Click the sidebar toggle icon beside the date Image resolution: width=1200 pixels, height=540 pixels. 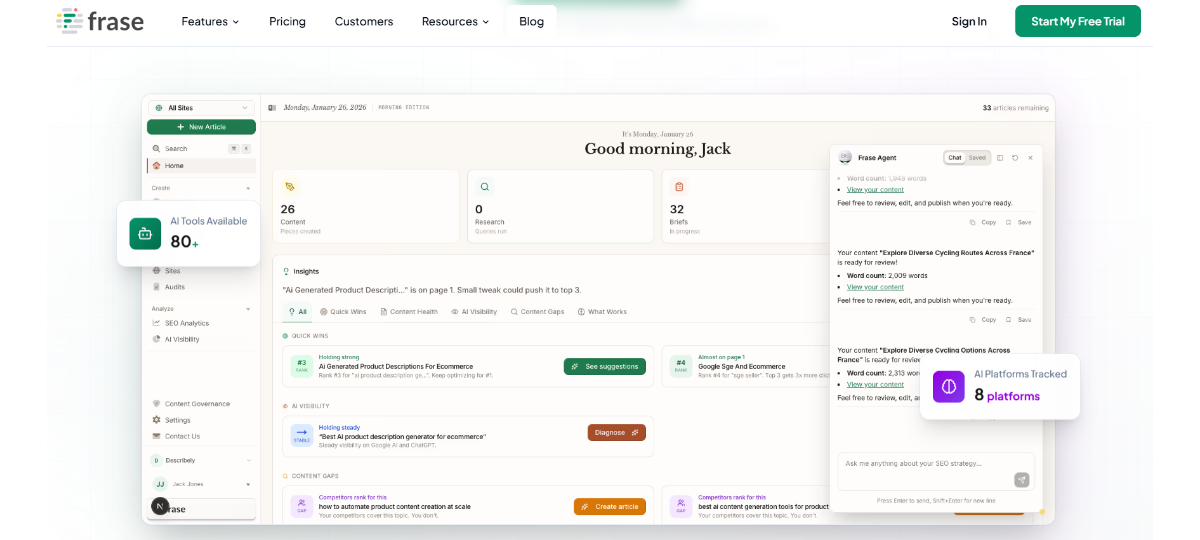tap(272, 107)
